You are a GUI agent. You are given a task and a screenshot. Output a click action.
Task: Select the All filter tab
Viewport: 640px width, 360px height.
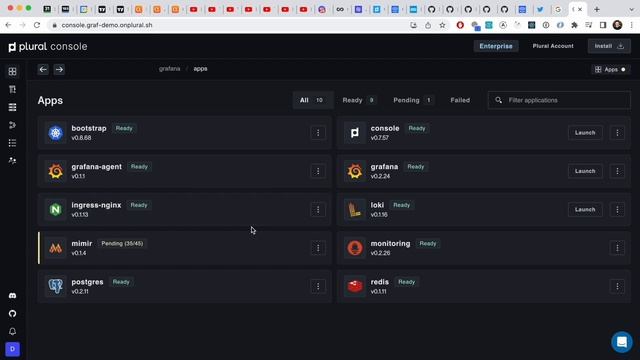coord(313,100)
